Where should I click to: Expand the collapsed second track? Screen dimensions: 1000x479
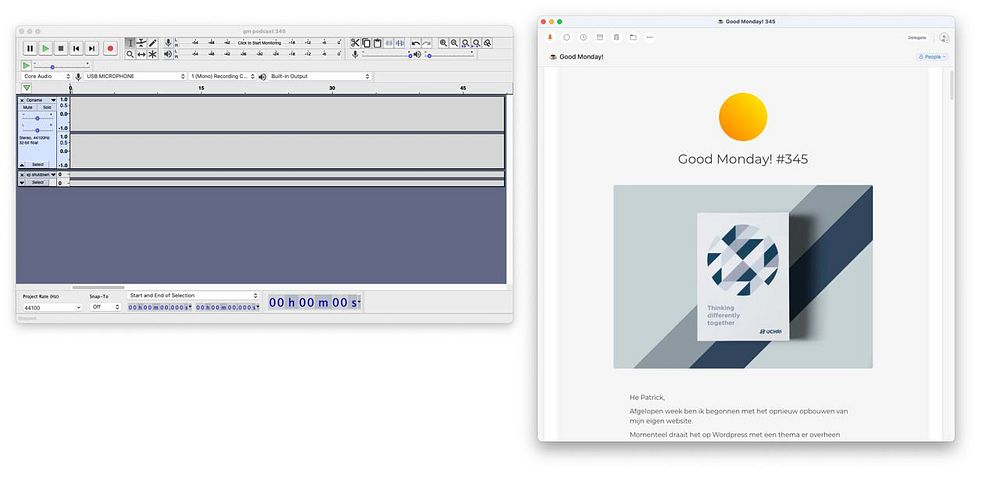tap(22, 182)
